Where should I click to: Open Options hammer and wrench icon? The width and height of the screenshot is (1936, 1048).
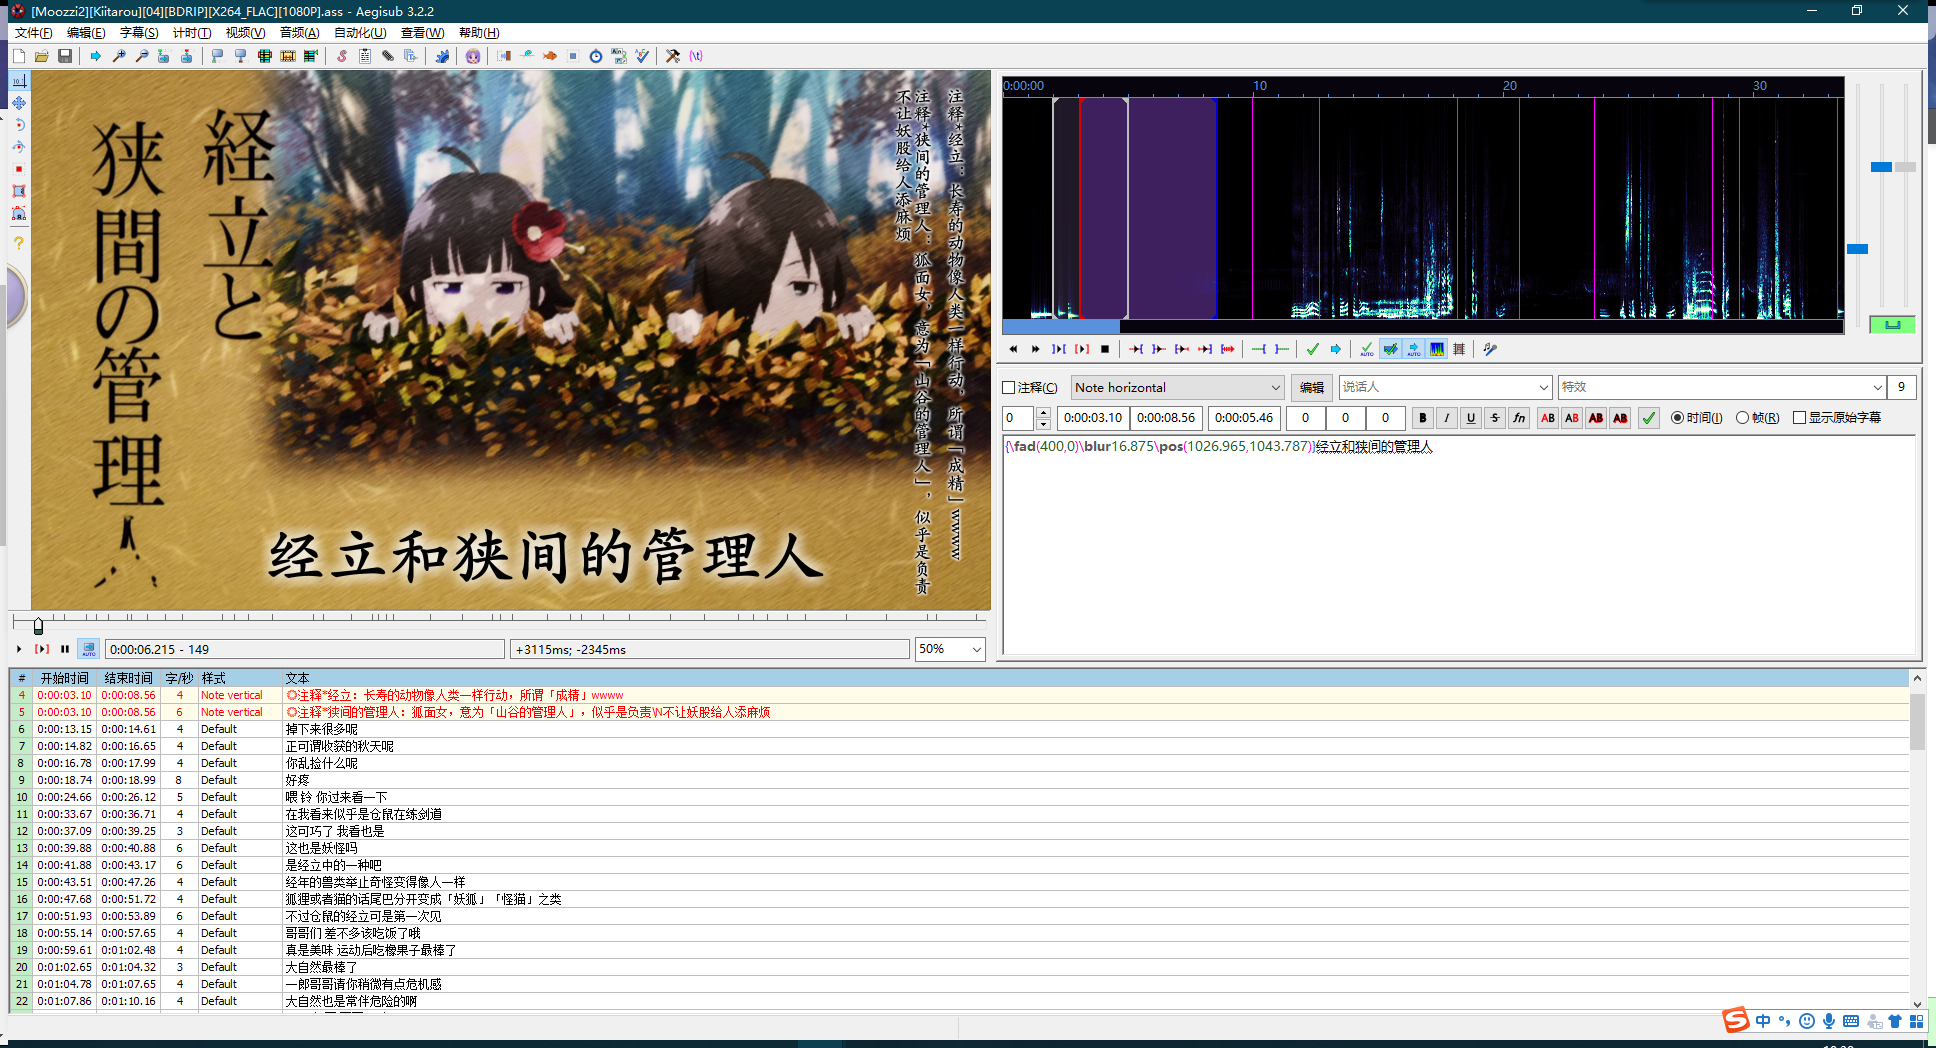pos(673,56)
